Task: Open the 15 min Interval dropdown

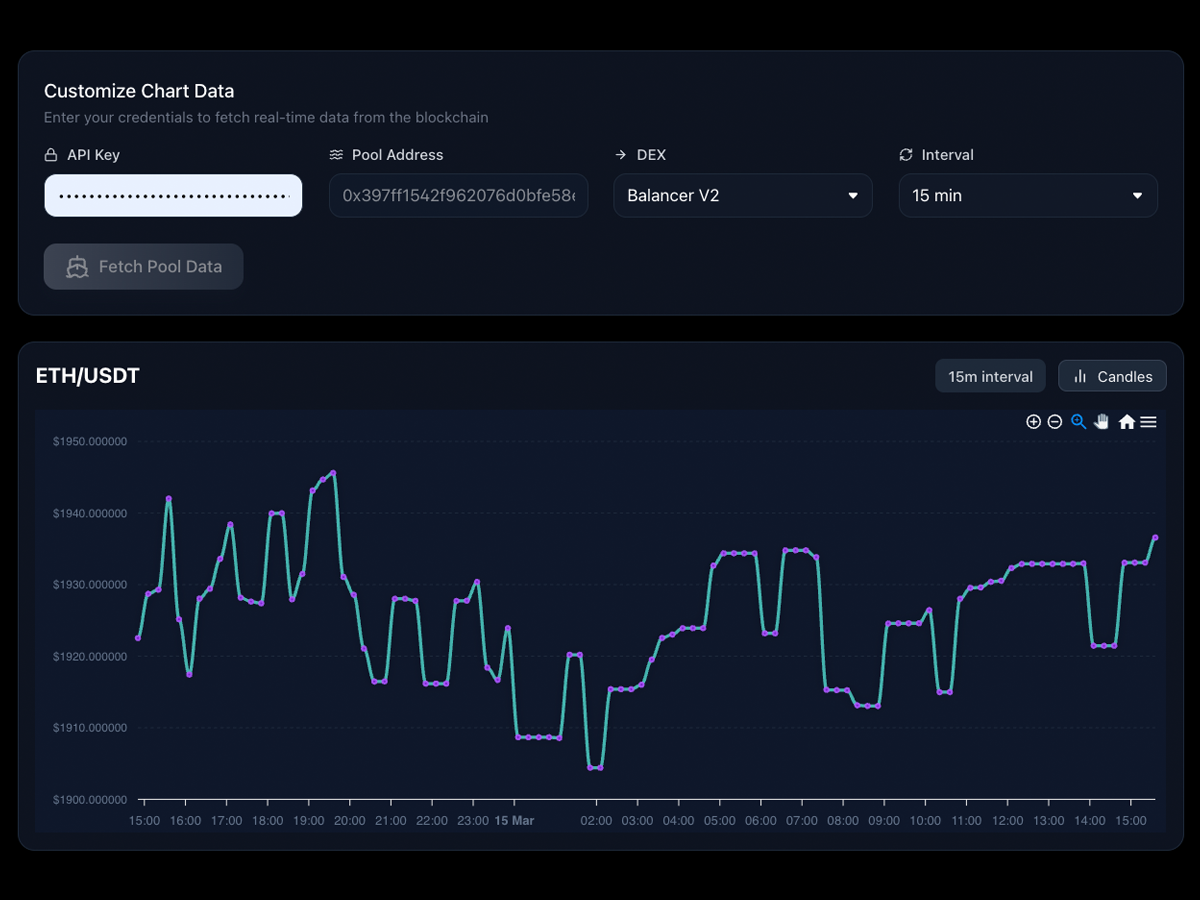Action: coord(1028,196)
